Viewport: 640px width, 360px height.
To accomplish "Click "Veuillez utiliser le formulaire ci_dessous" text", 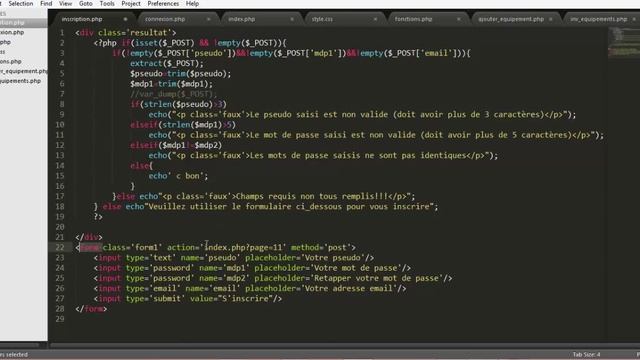I will [x=245, y=207].
